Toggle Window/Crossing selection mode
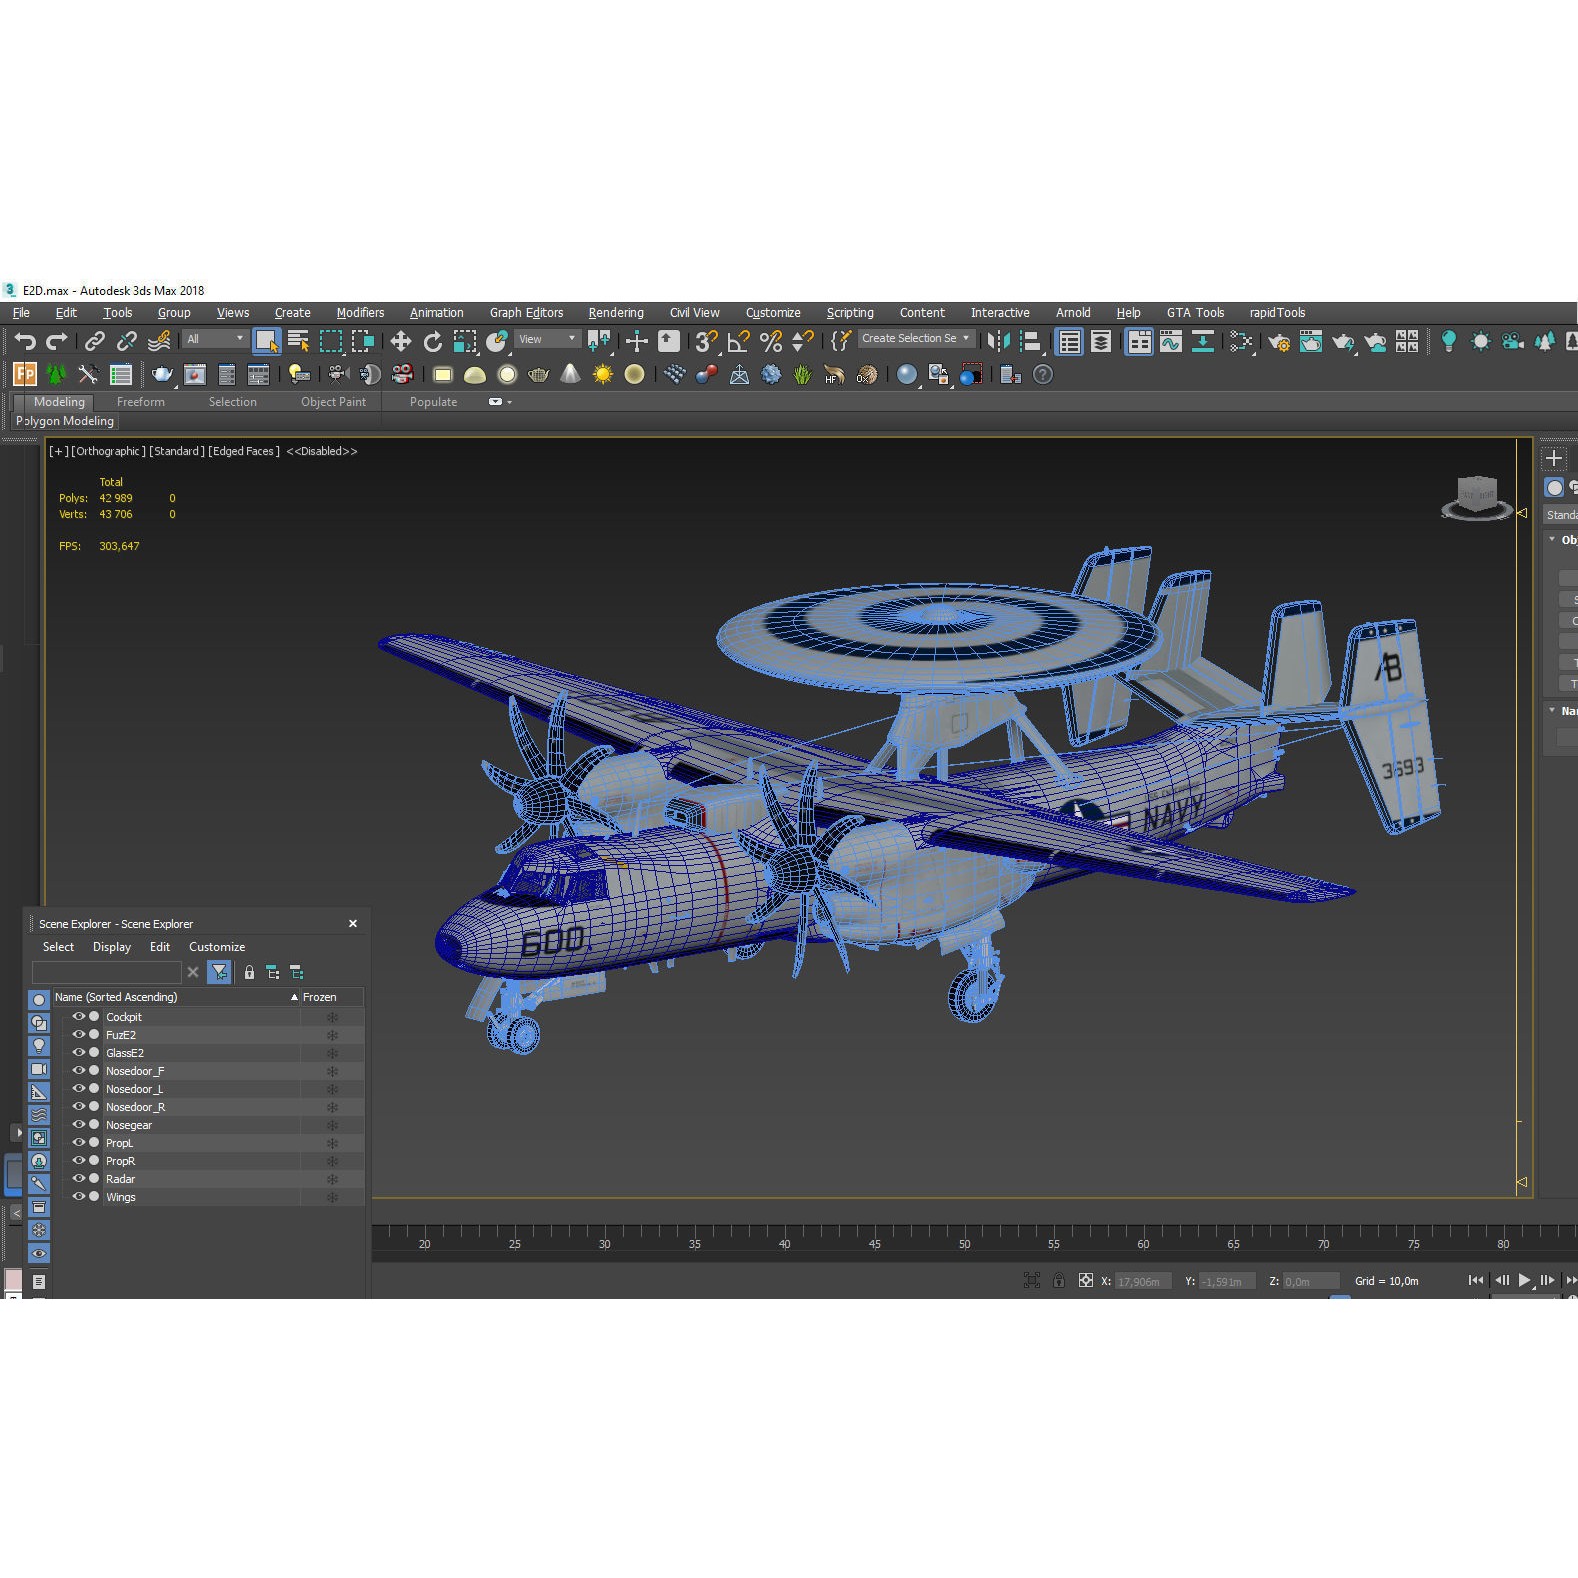This screenshot has width=1578, height=1578. (x=363, y=342)
